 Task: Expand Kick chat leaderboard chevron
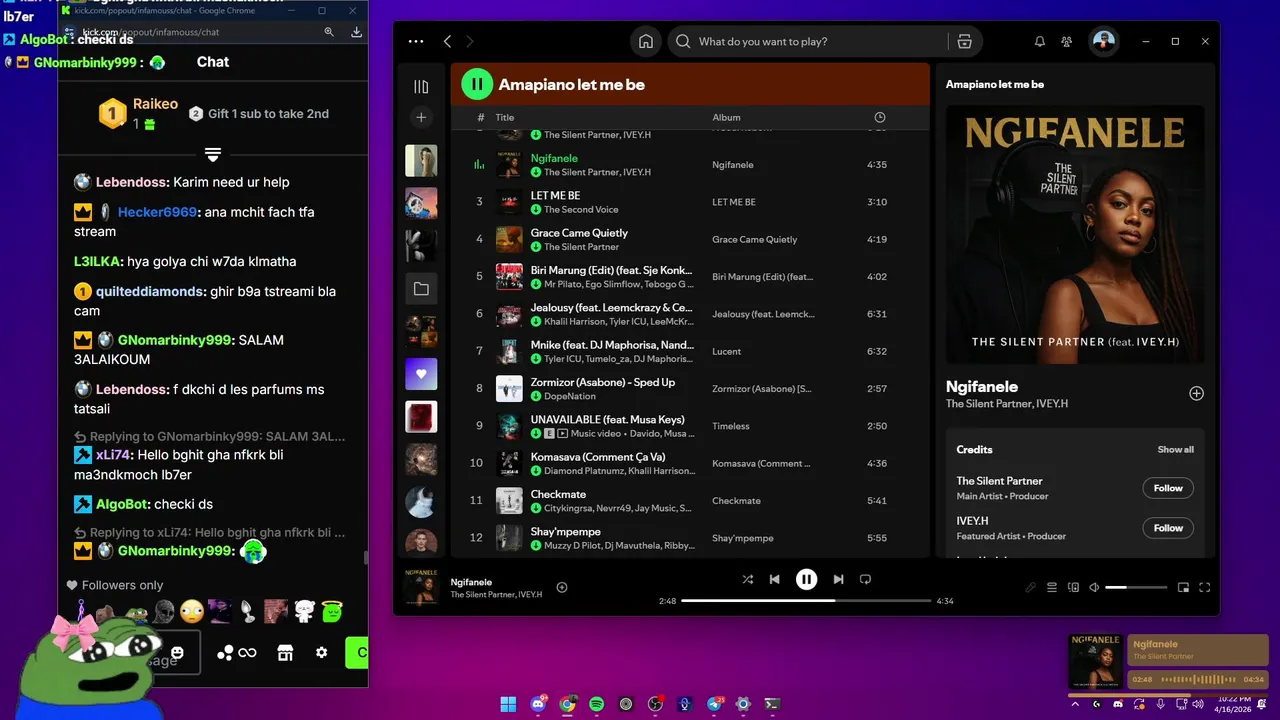coord(213,154)
